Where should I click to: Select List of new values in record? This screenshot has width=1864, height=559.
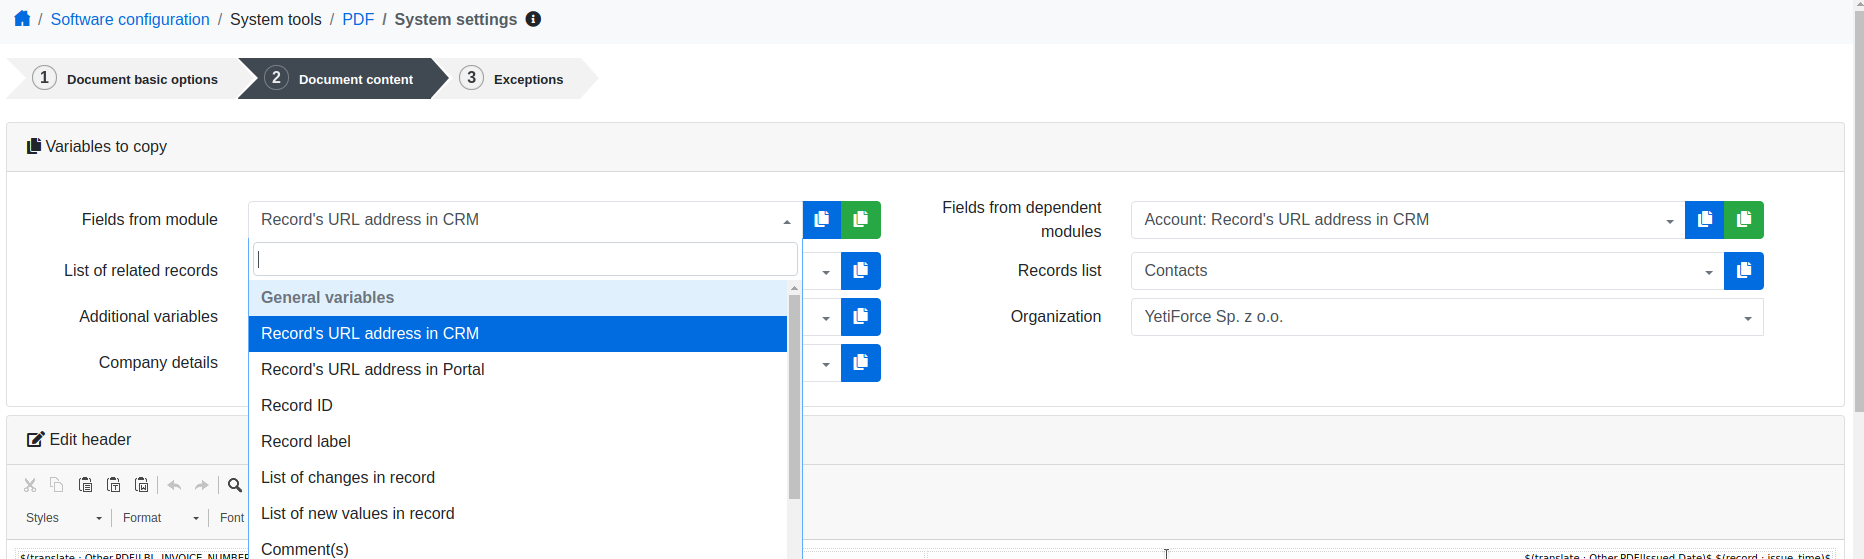pos(518,514)
